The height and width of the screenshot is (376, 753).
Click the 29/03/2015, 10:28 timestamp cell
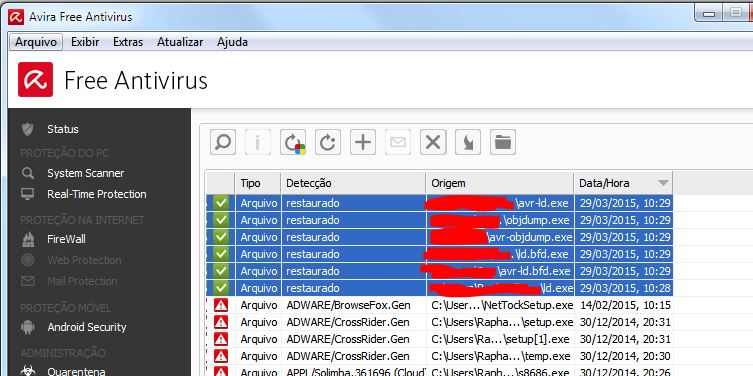[625, 288]
